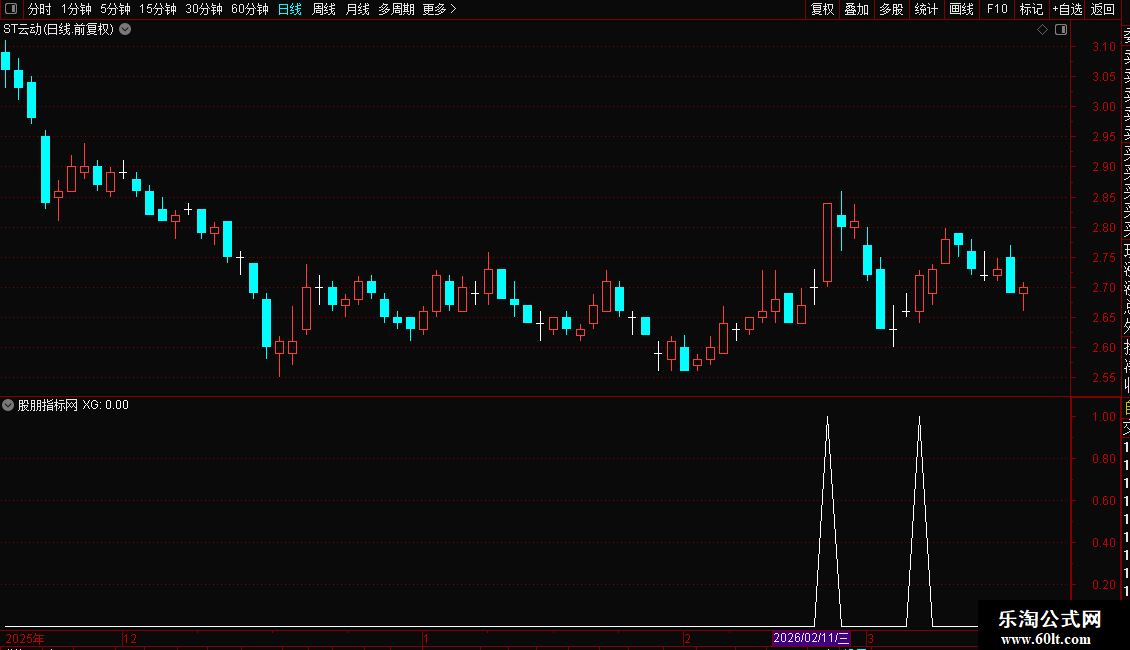The image size is (1130, 650).
Task: Click the 2.55 price axis label
Action: coord(1103,378)
